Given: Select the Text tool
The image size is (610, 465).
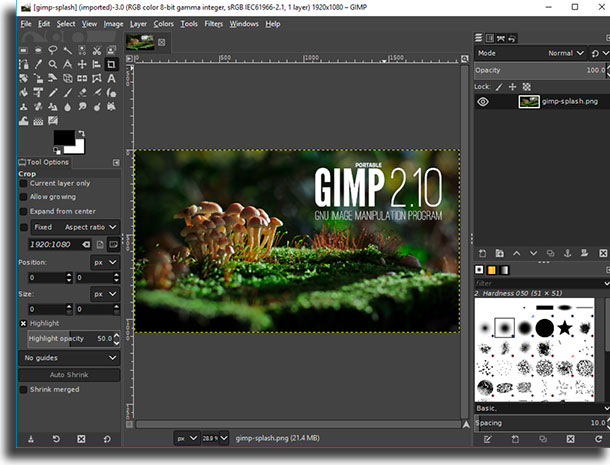Looking at the screenshot, I should click(x=111, y=78).
